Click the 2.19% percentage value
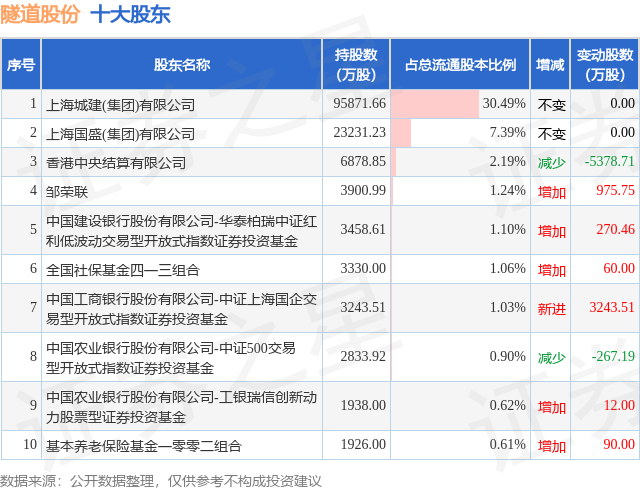The height and width of the screenshot is (490, 640). (x=507, y=161)
